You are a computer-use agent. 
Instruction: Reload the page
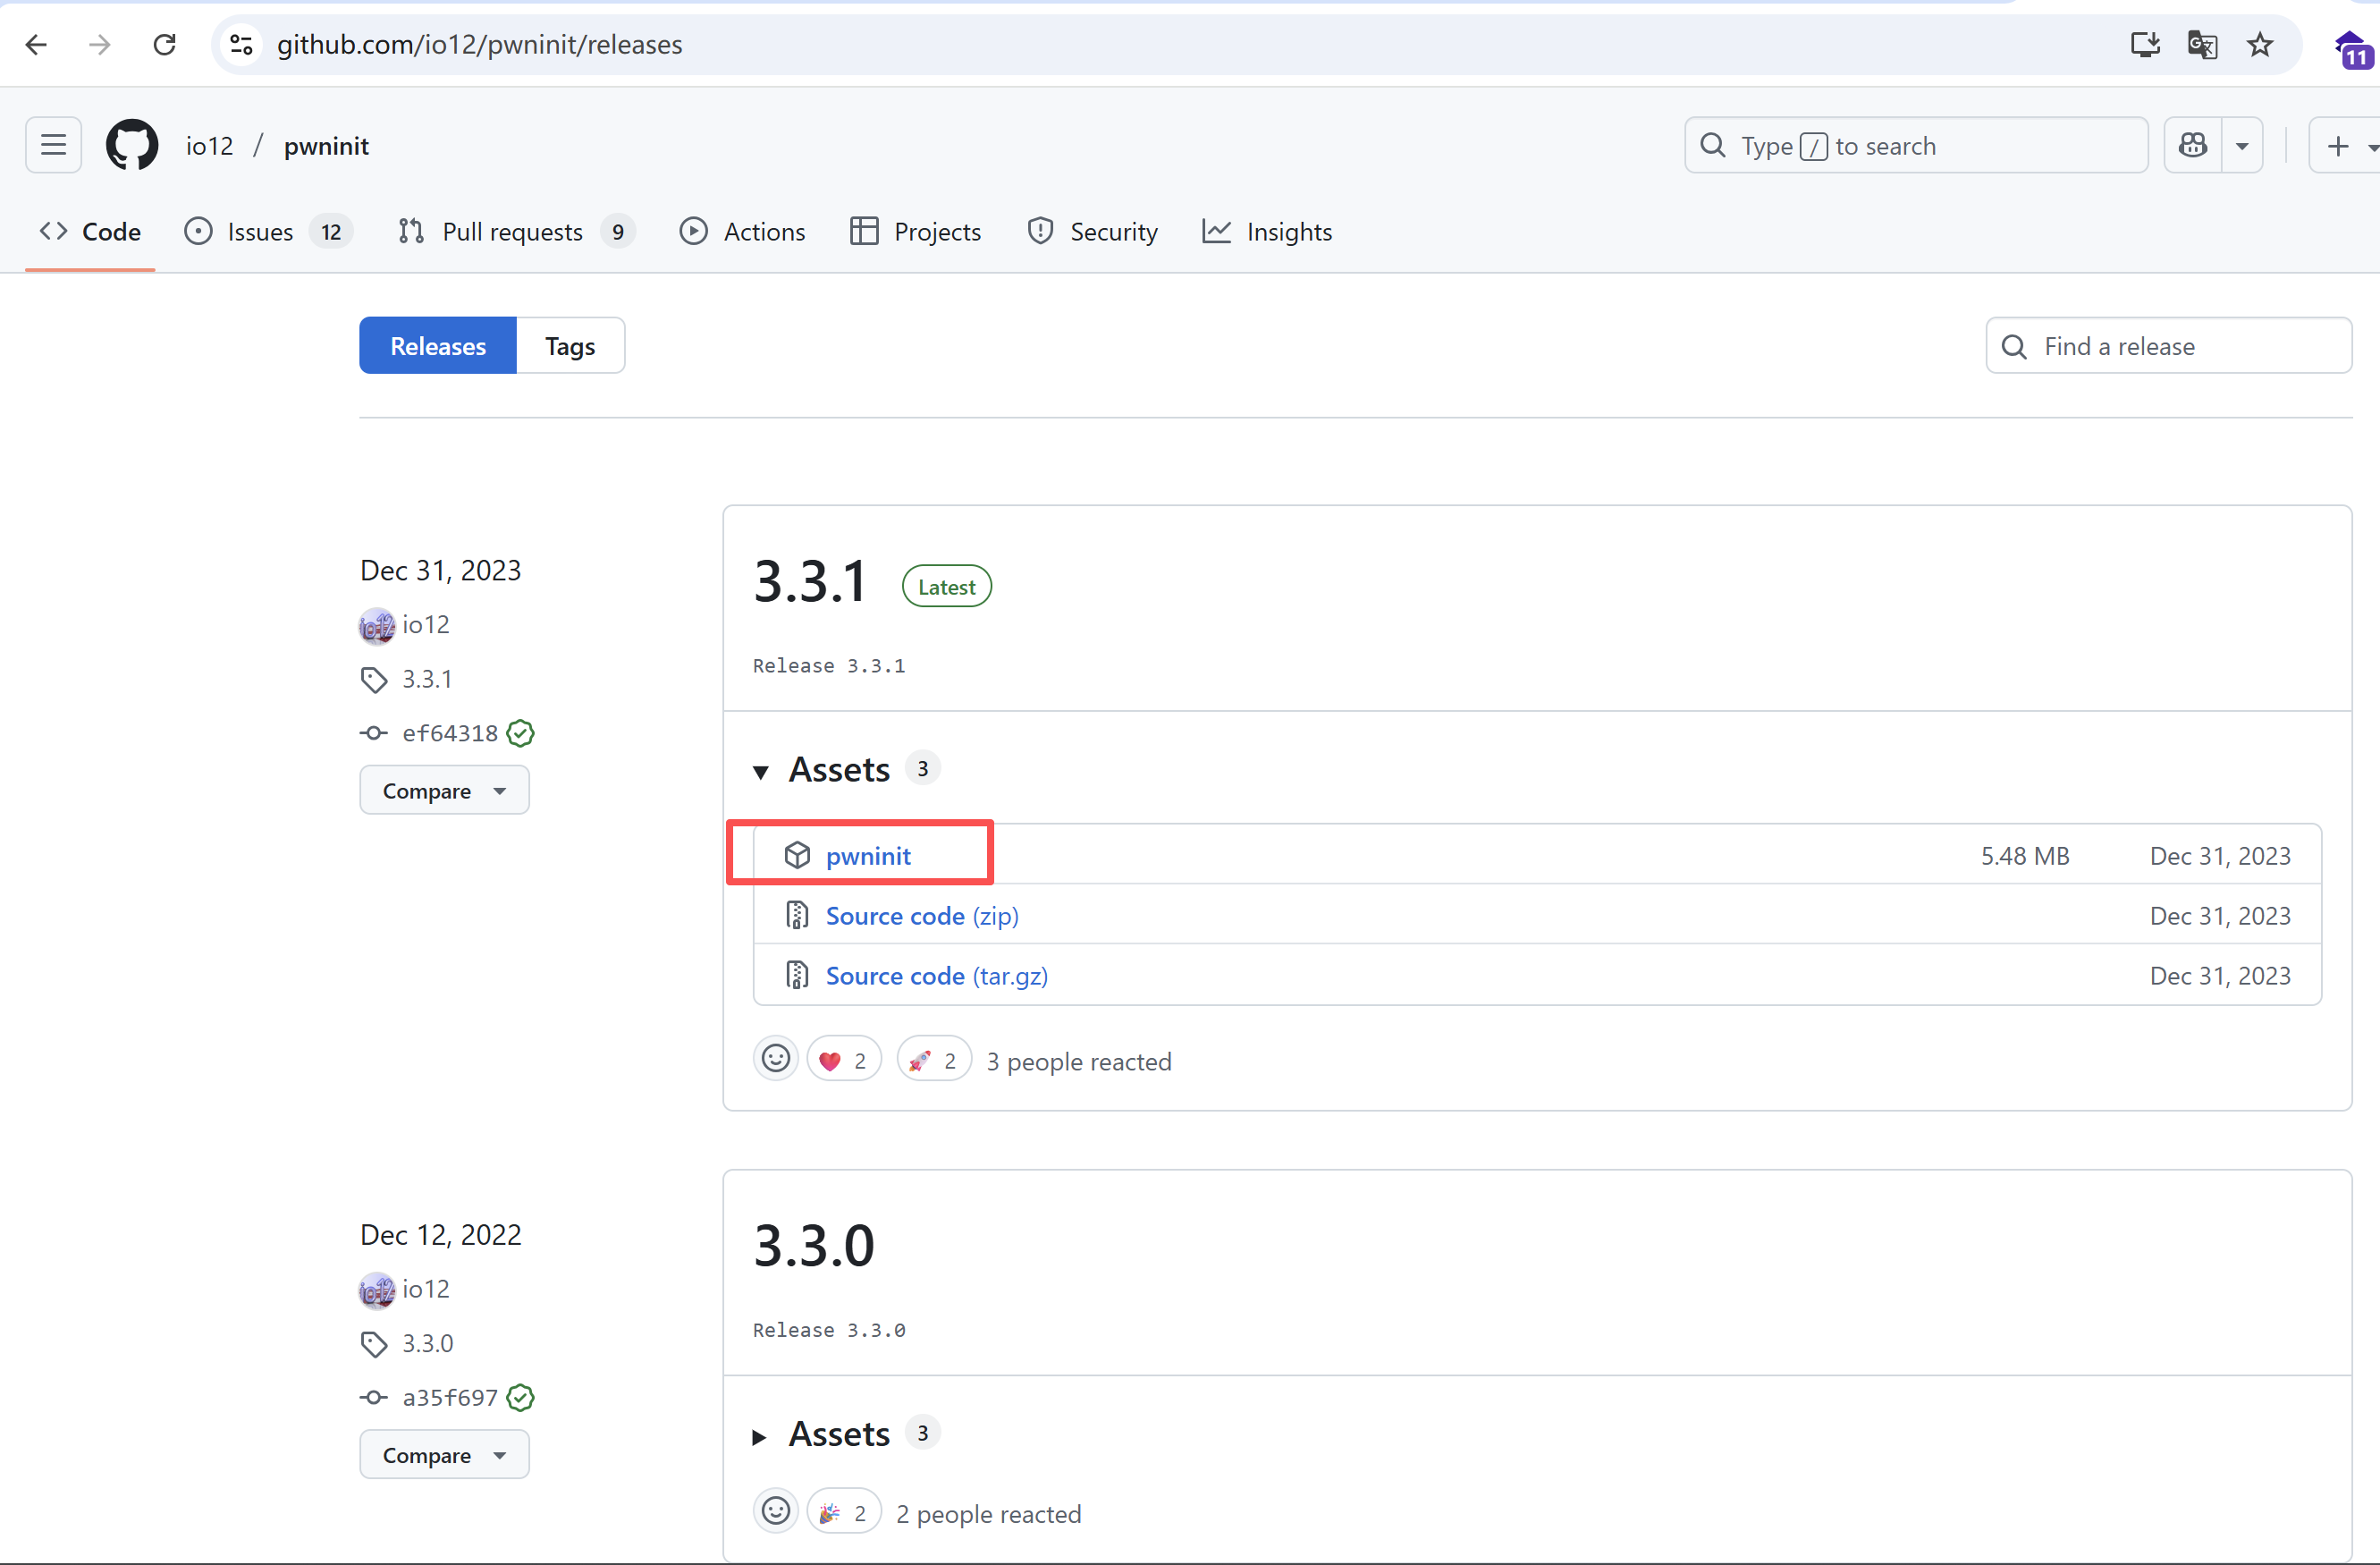165,45
